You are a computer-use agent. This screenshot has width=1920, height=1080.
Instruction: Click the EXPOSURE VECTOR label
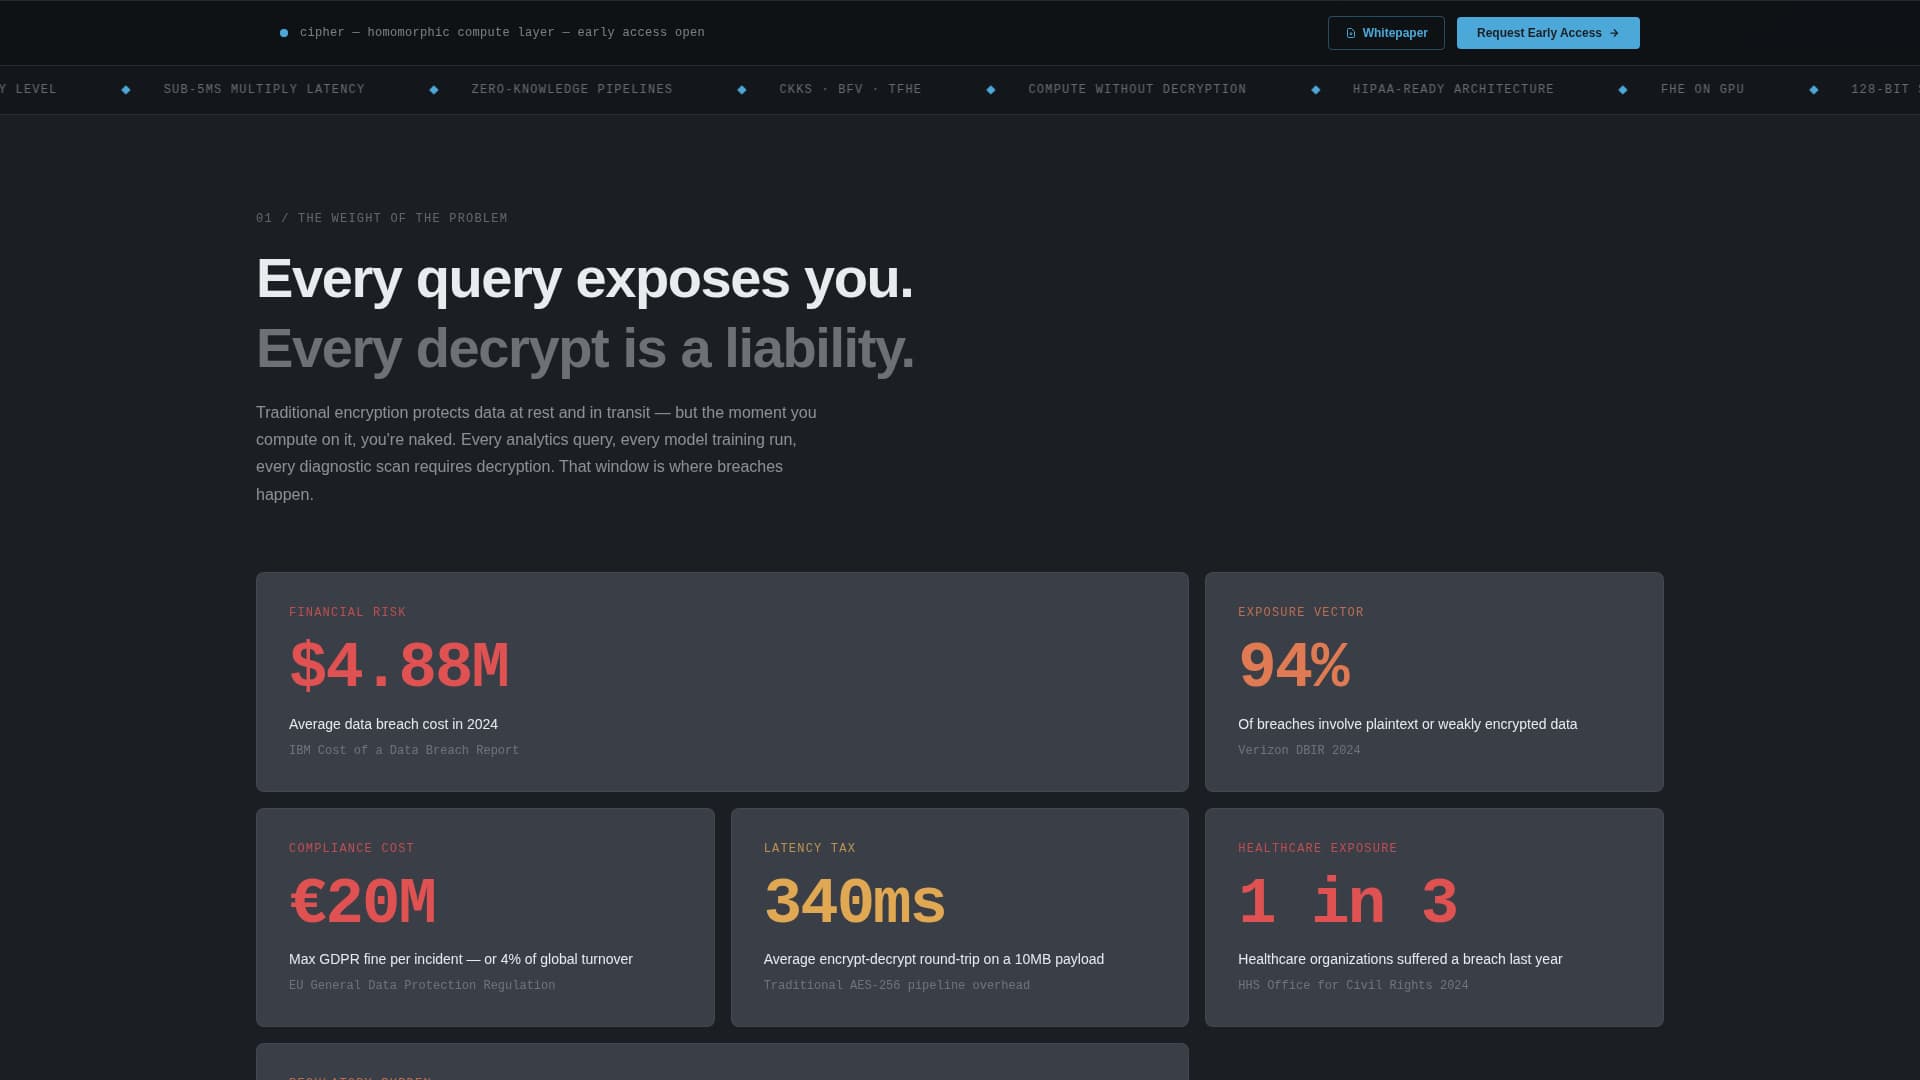[x=1300, y=612]
